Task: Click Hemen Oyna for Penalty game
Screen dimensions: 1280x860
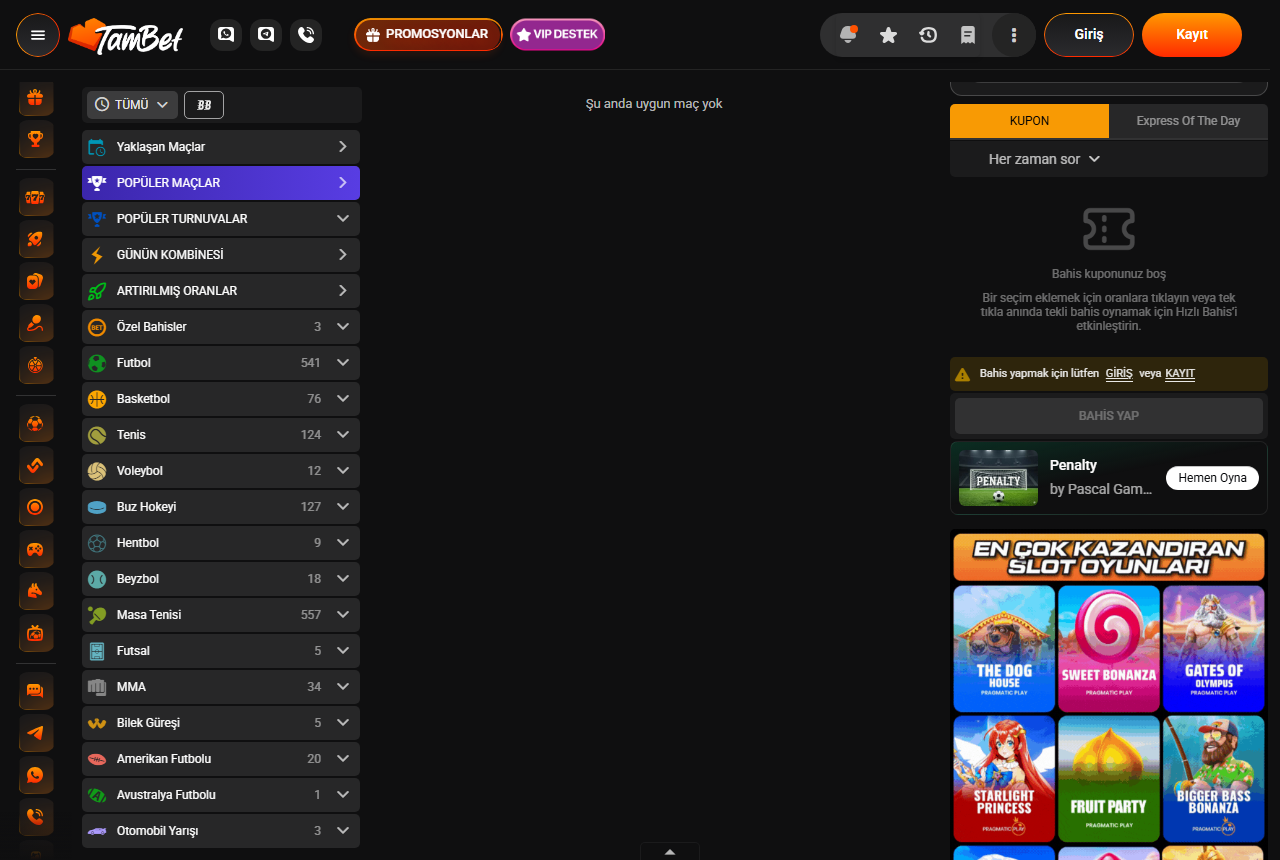Action: pos(1212,478)
